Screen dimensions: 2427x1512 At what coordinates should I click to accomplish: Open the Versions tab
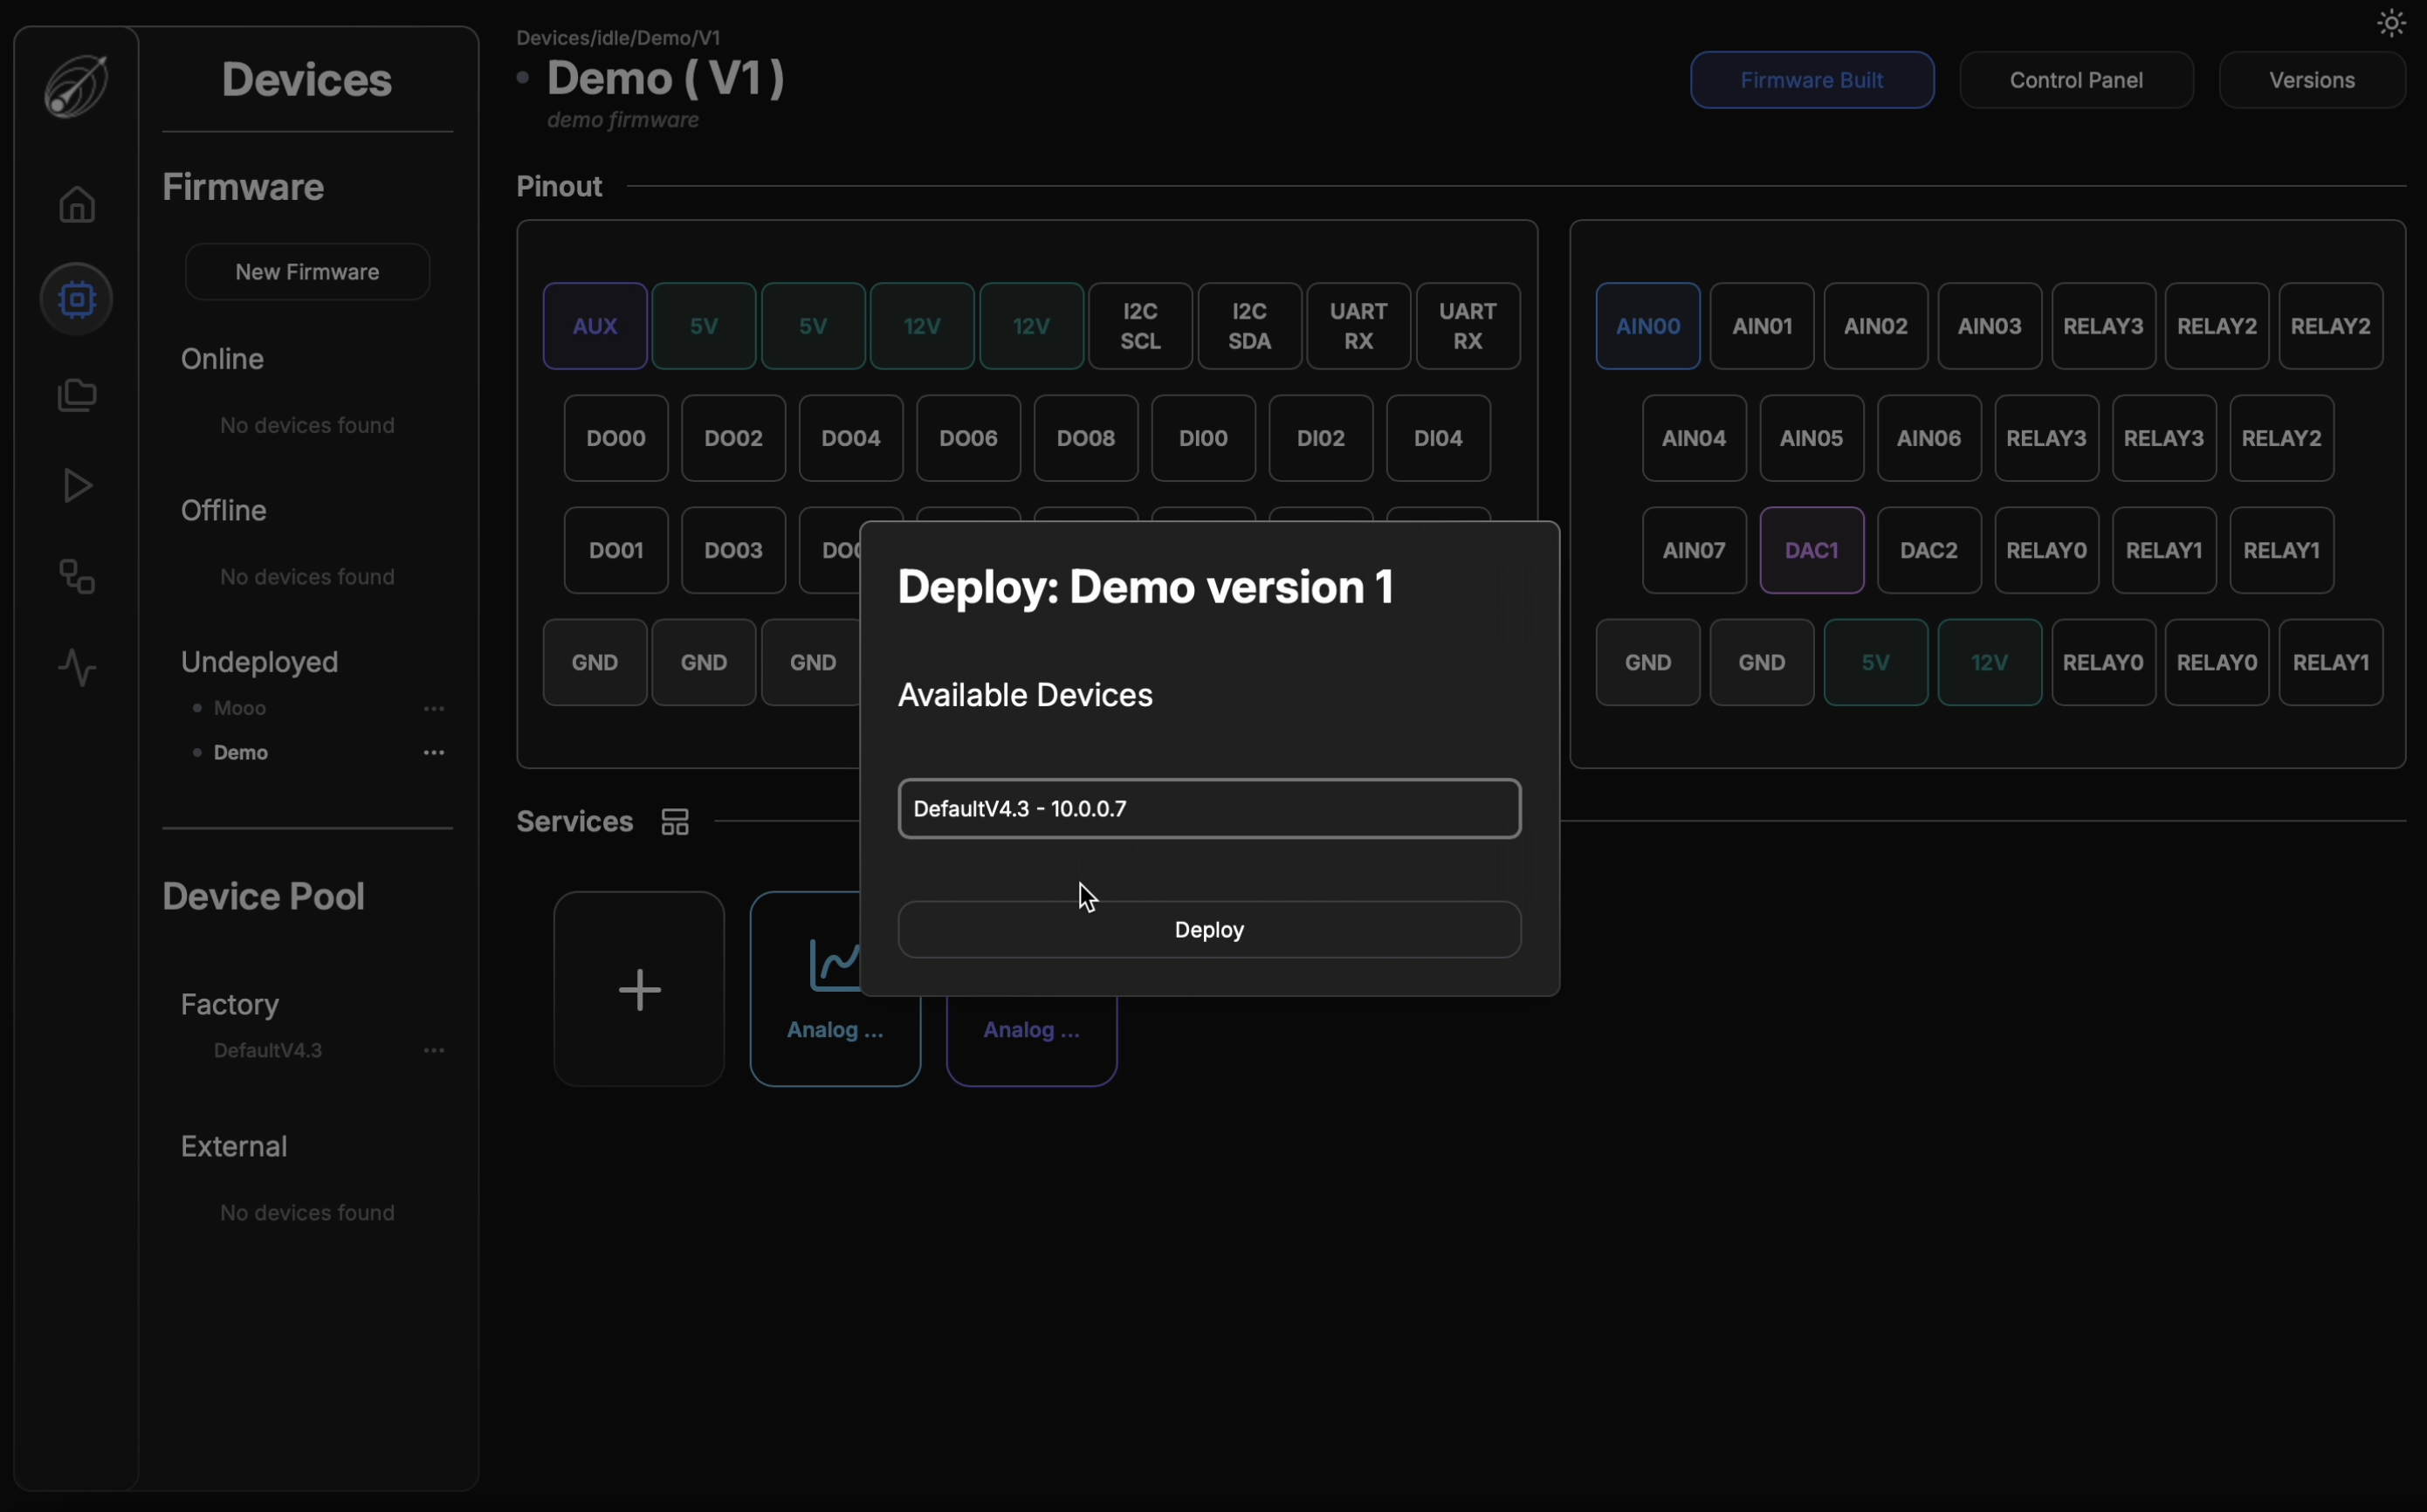click(x=2311, y=80)
